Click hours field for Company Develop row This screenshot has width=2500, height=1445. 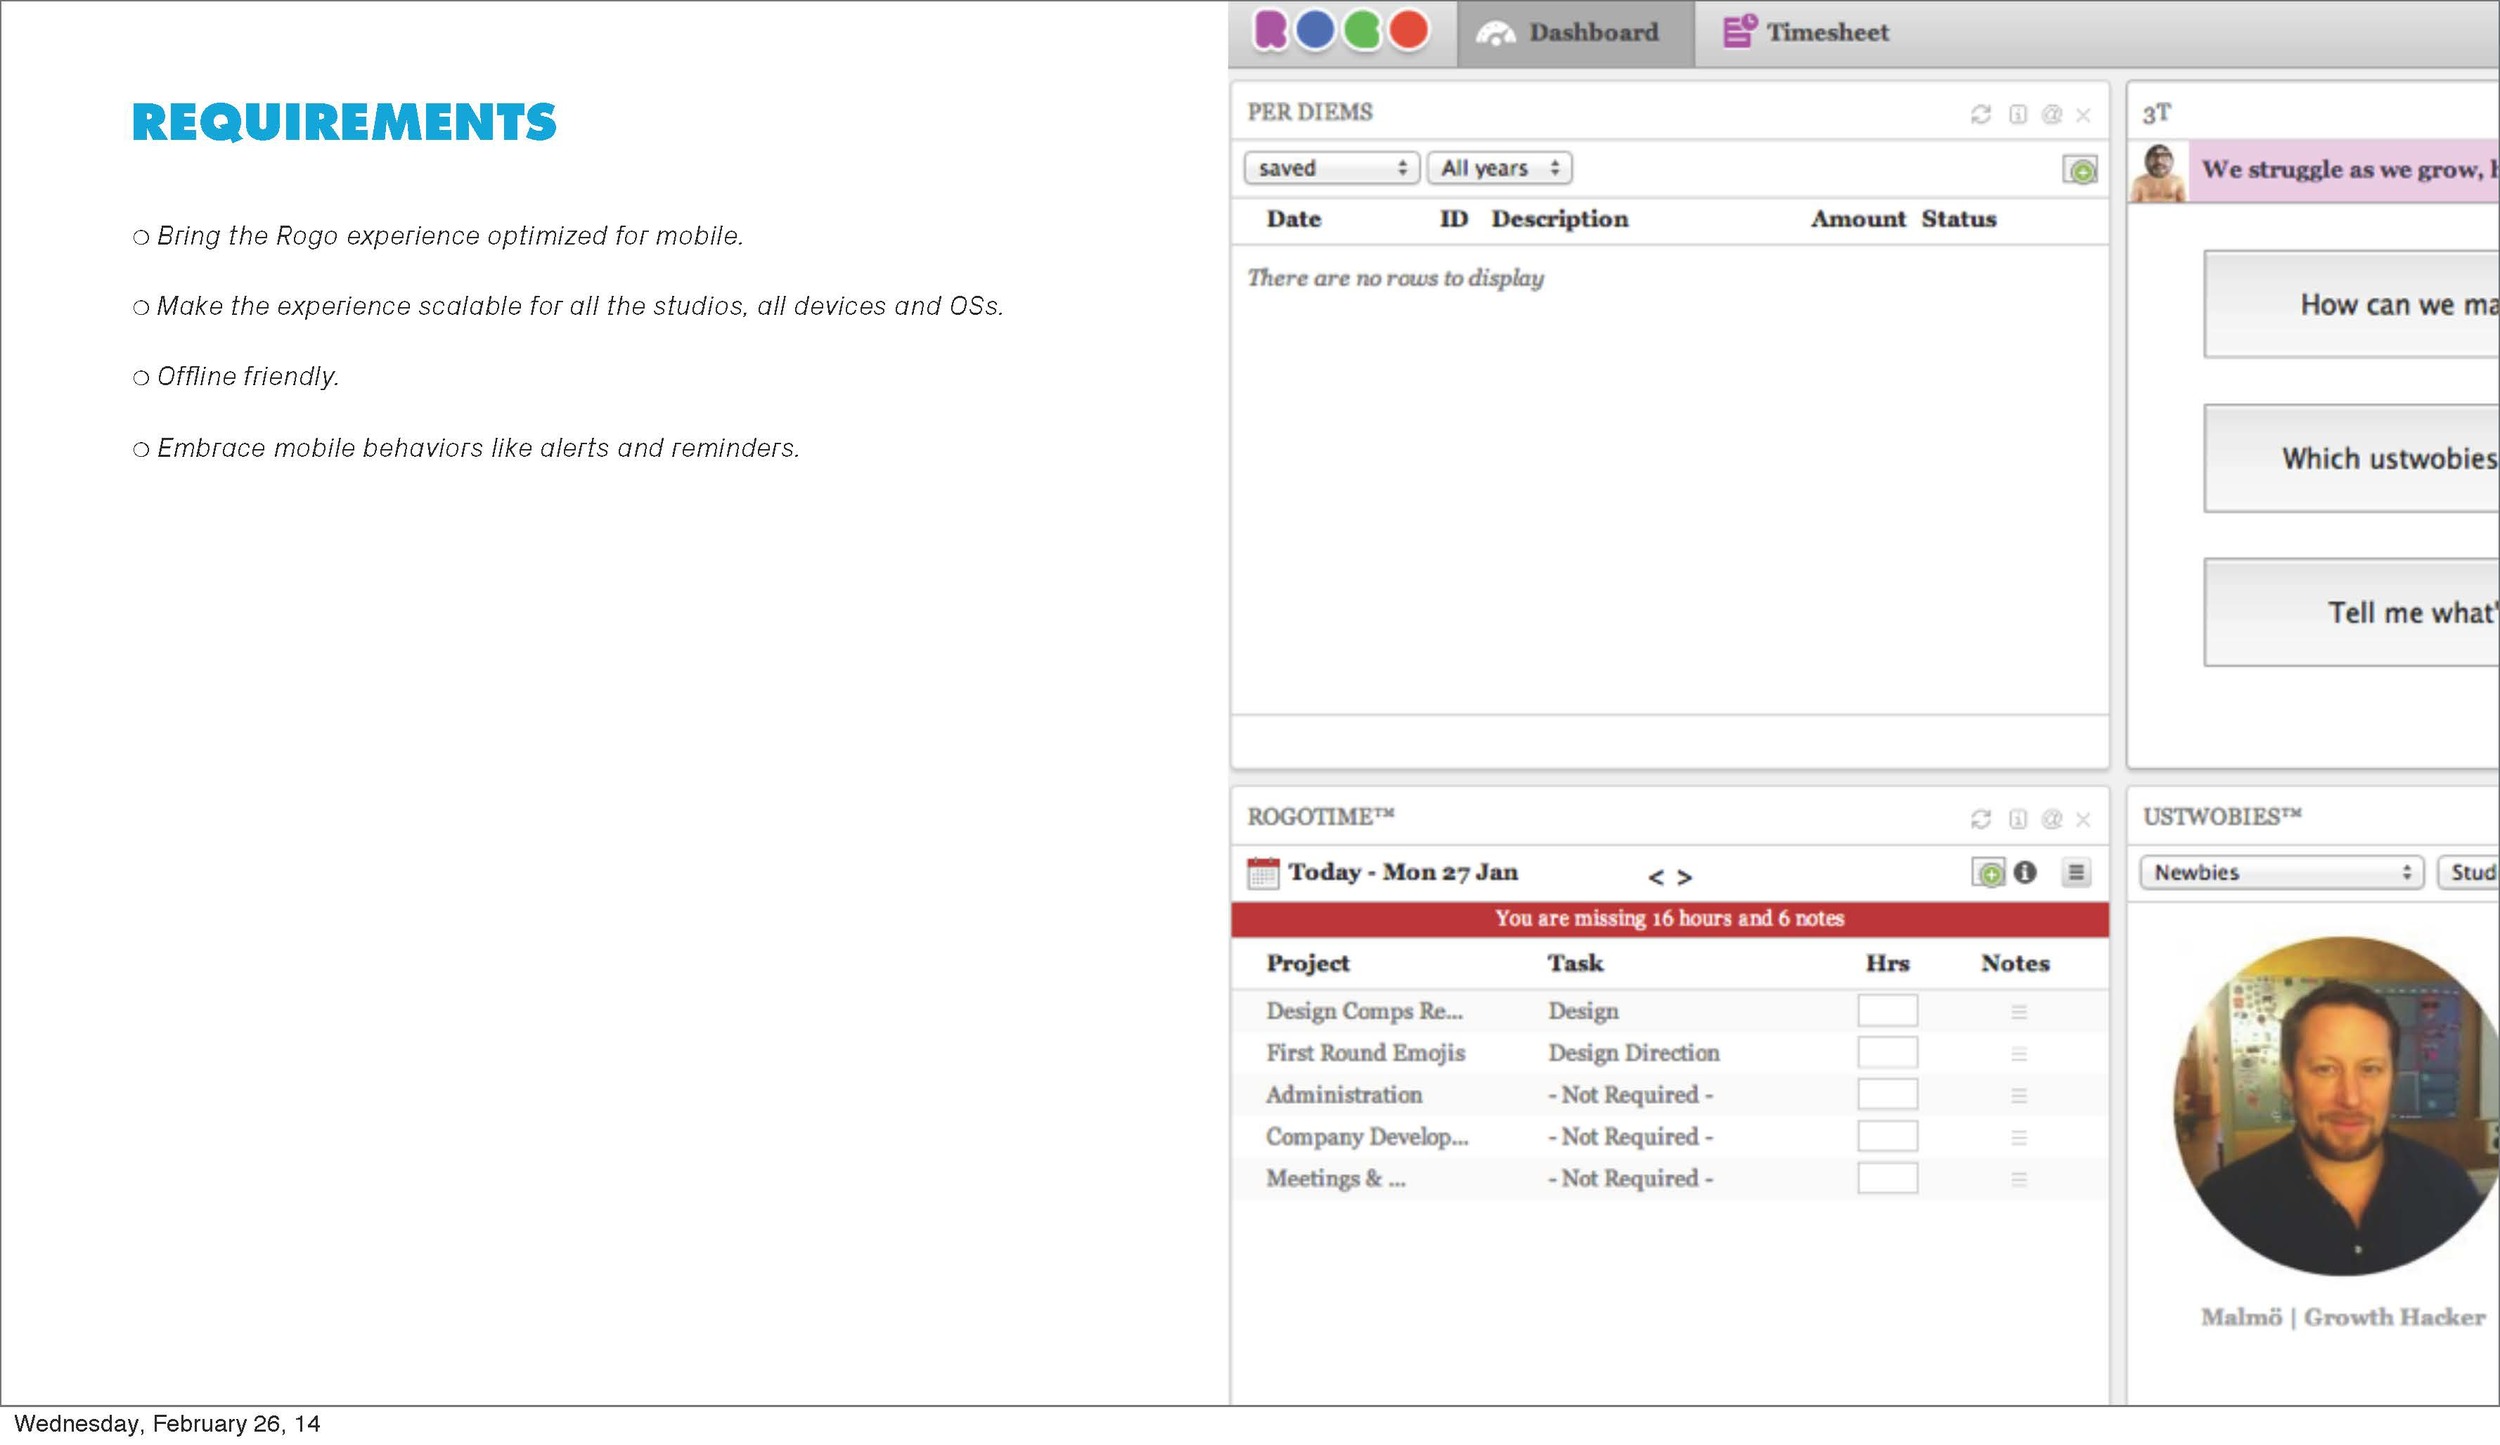tap(1888, 1136)
